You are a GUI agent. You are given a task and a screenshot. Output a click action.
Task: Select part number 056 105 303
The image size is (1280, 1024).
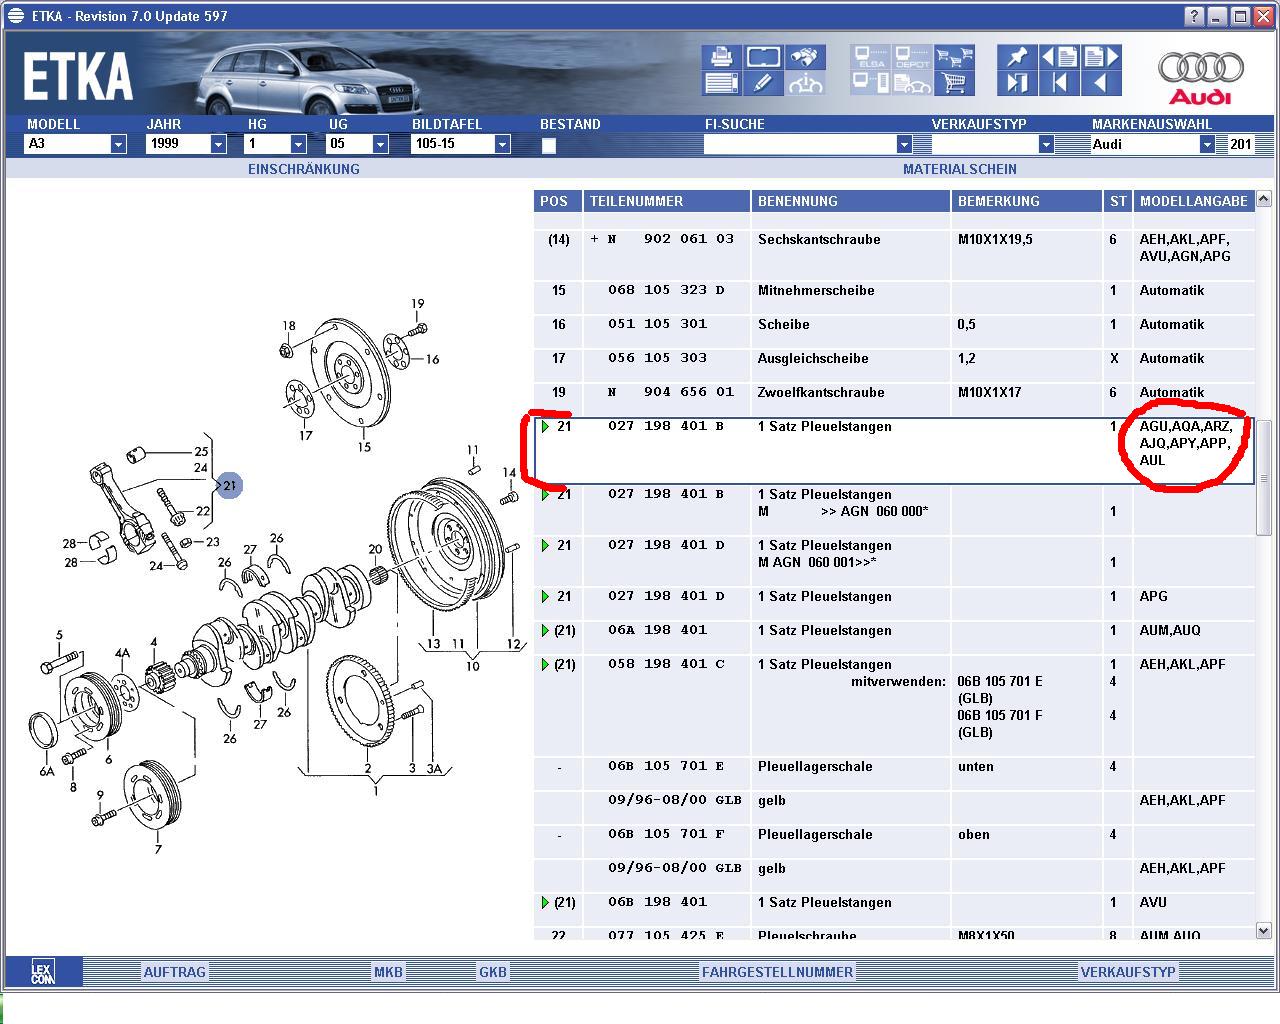click(657, 358)
